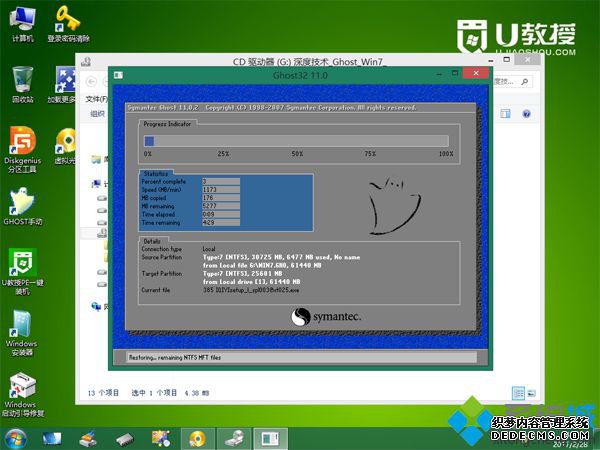600x450 pixels.
Task: Click the memory chip icon on the taskbar
Action: 125,439
